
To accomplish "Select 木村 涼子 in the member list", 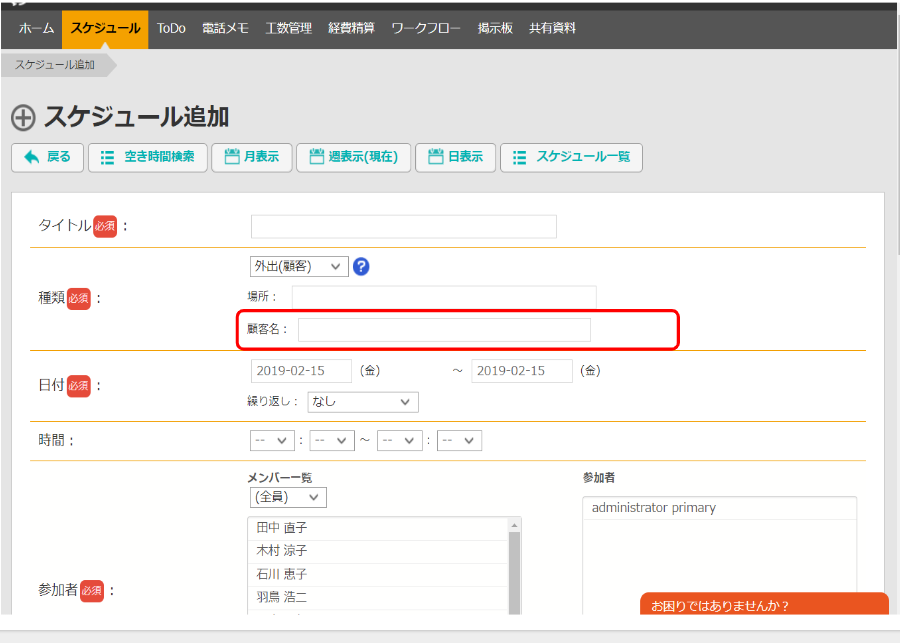I will [378, 551].
